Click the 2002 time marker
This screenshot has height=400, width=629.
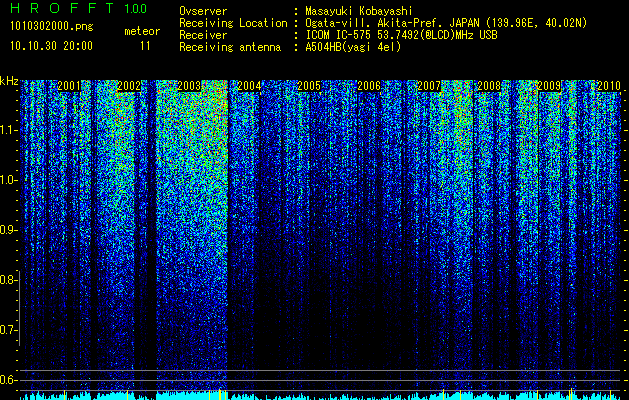pos(129,86)
